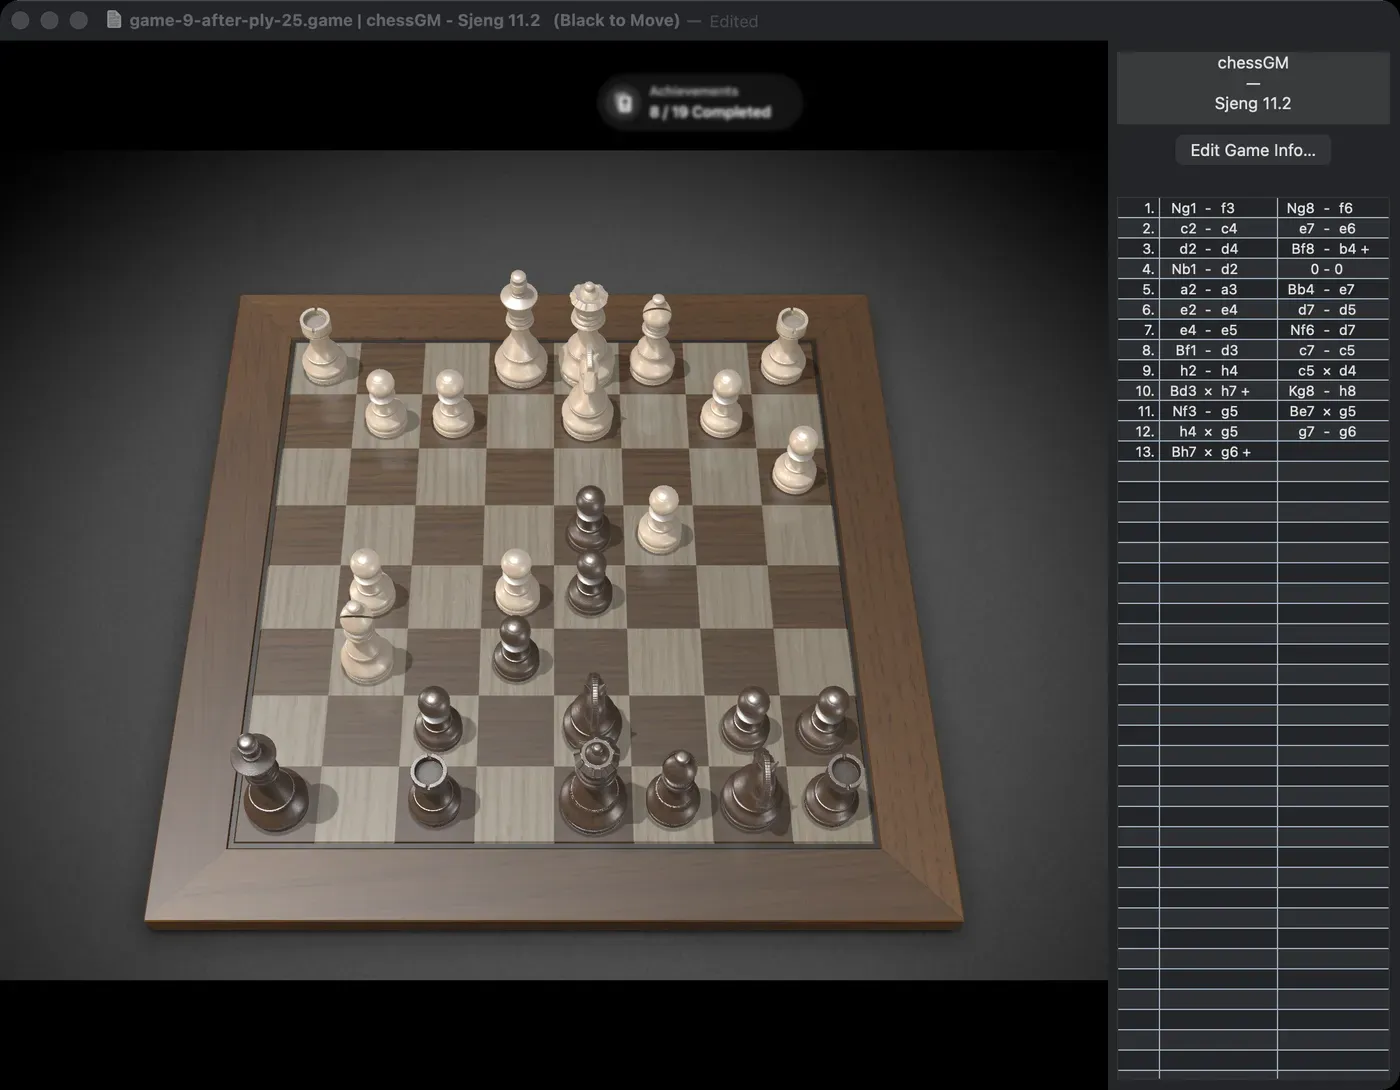Select castling move '0 - 0' in list
This screenshot has height=1090, width=1400.
coord(1327,269)
